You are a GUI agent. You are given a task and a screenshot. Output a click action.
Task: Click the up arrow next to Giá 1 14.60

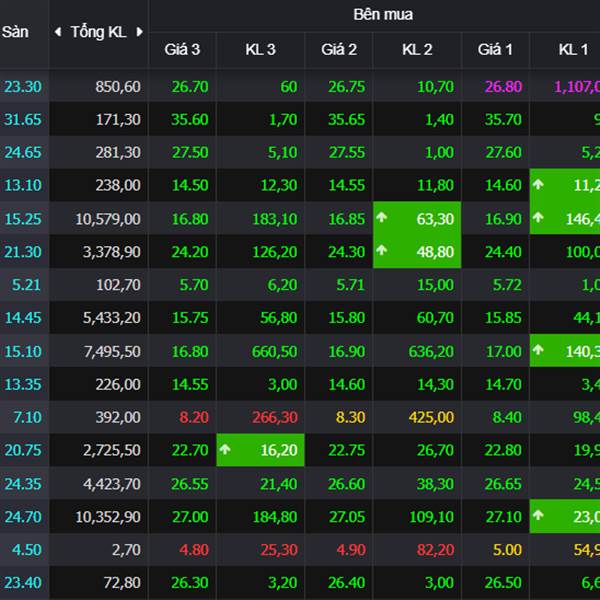[539, 185]
